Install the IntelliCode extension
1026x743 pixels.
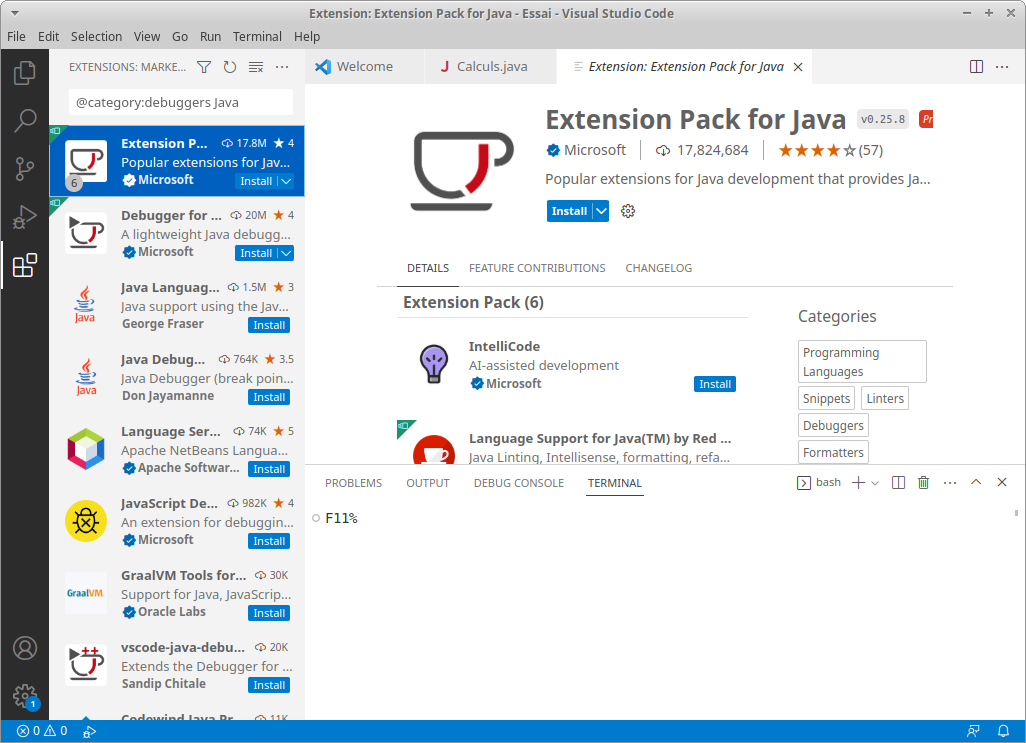pyautogui.click(x=715, y=384)
